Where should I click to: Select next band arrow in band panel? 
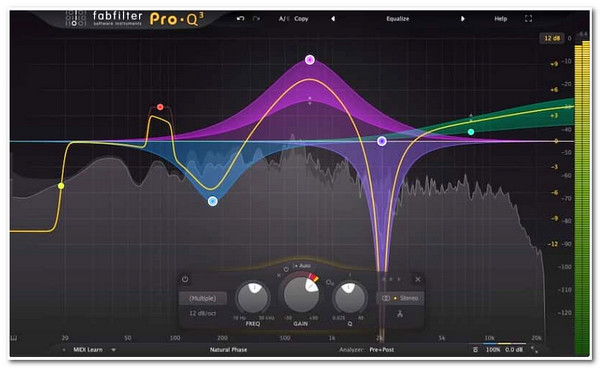(399, 279)
